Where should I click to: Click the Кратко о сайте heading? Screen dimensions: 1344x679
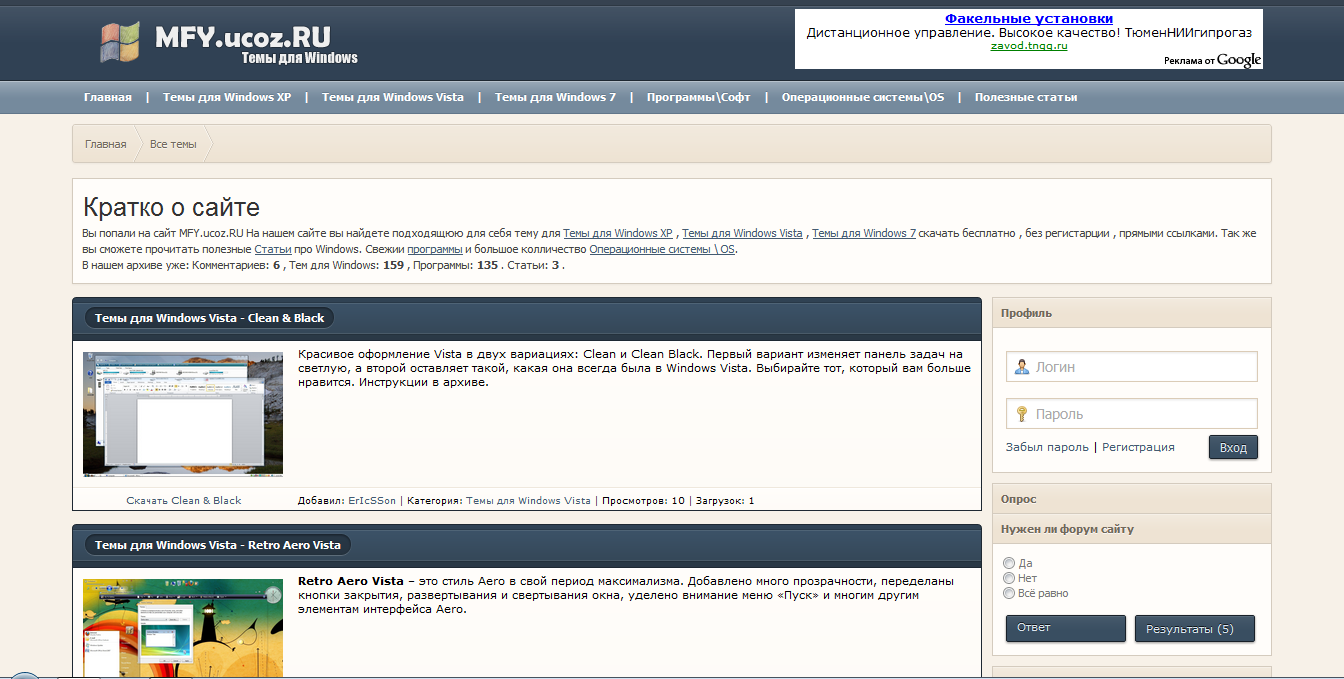tap(171, 207)
